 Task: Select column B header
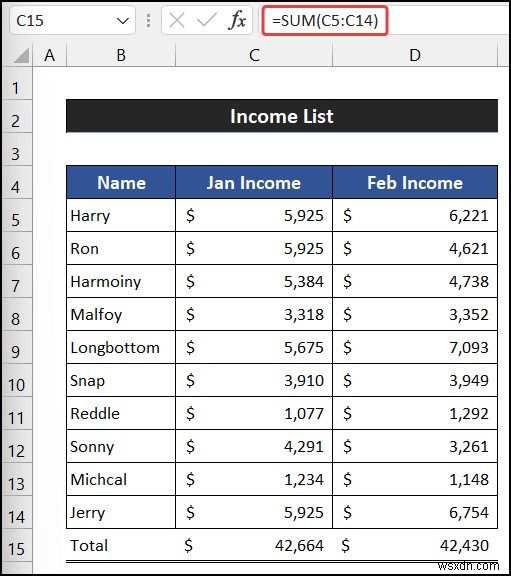tap(121, 55)
